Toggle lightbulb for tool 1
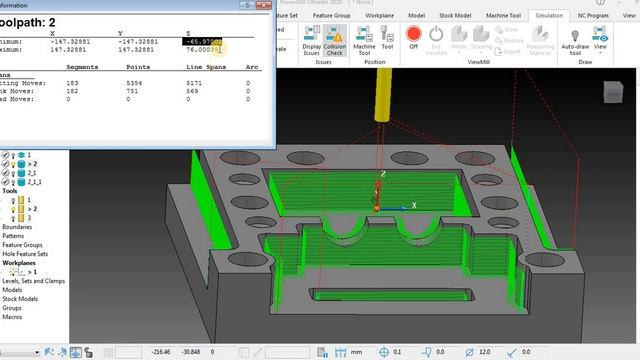Image resolution: width=640 pixels, height=360 pixels. click(x=13, y=200)
